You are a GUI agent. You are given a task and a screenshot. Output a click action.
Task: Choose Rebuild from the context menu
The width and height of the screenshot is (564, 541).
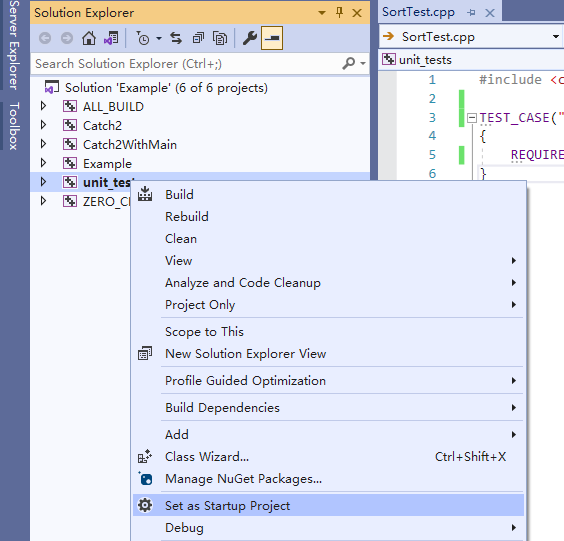[x=328, y=217]
